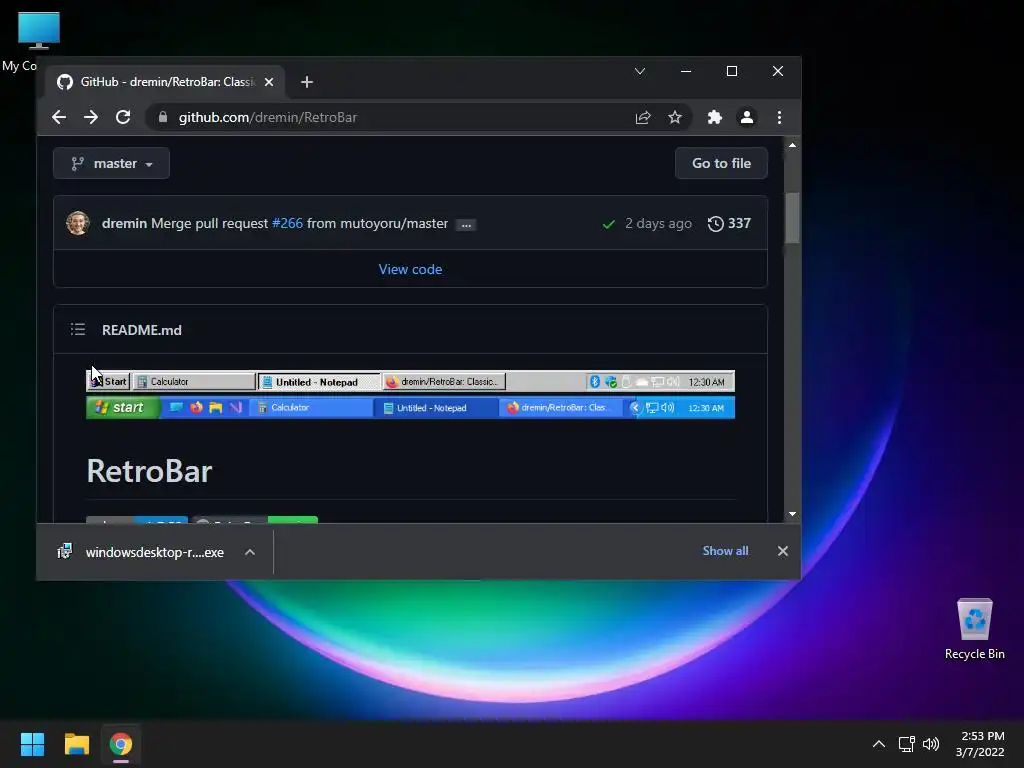Viewport: 1024px width, 768px height.
Task: Click downloaded exe file icon
Action: (65, 552)
